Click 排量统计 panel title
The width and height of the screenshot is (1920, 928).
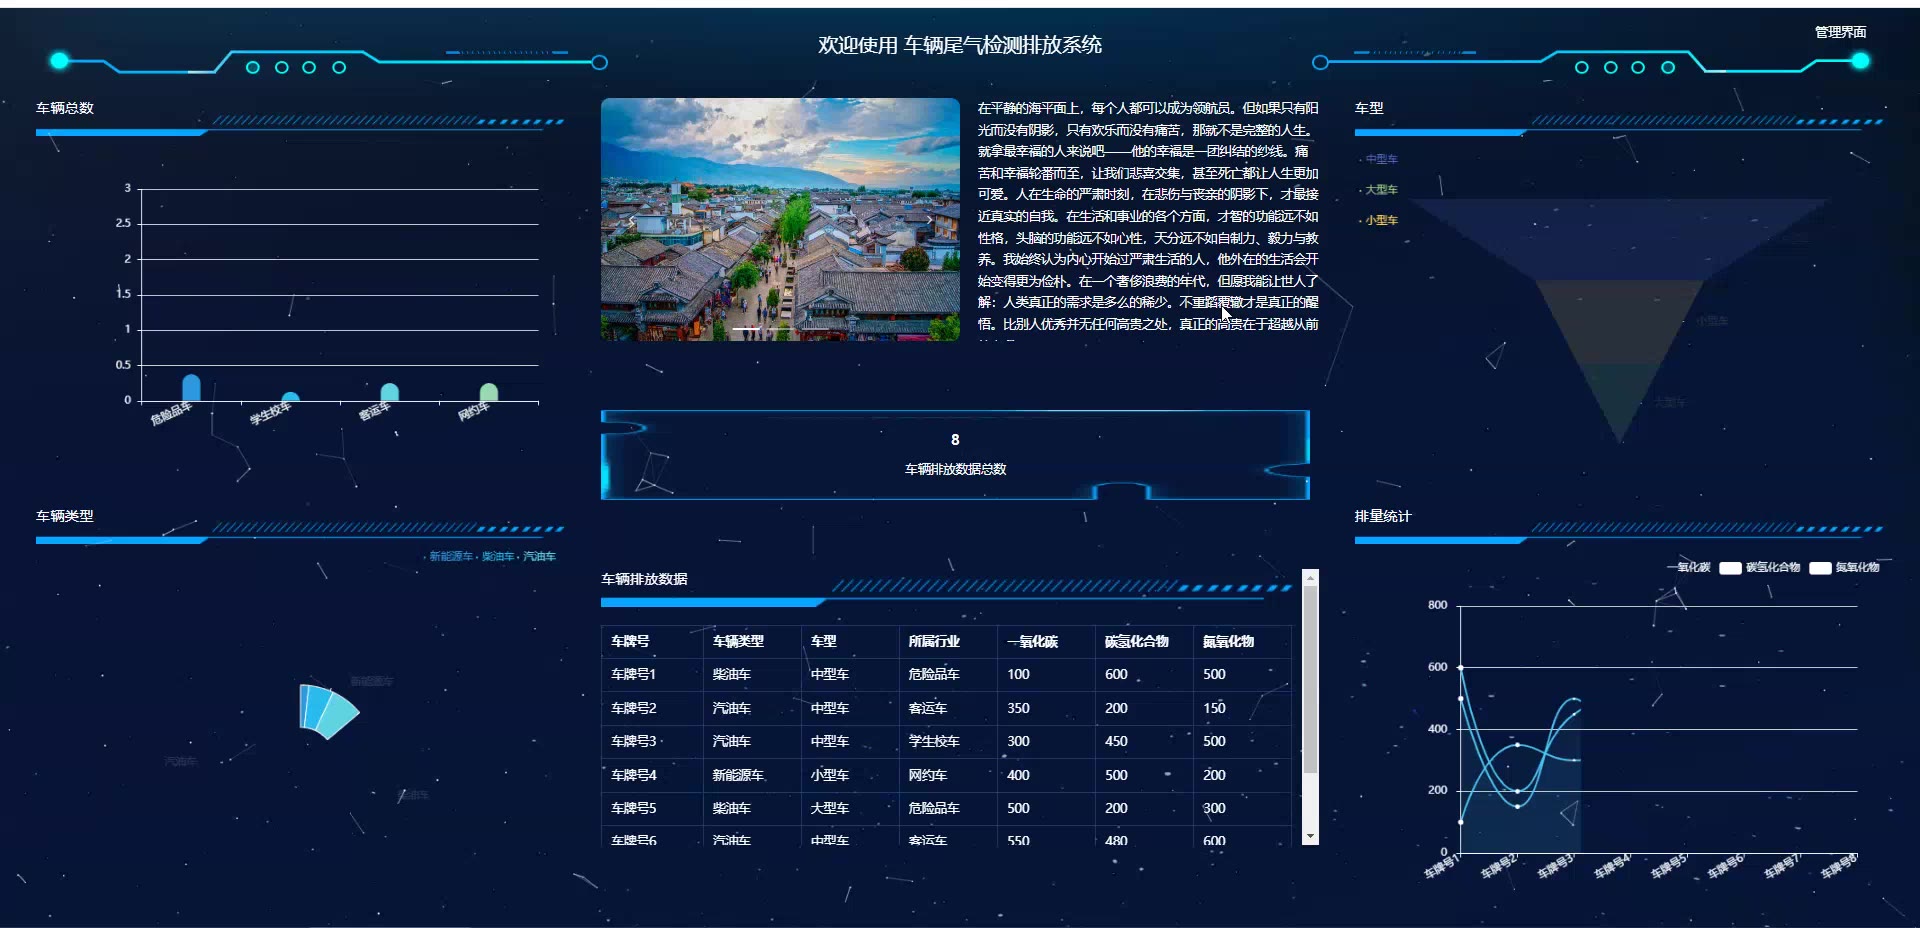[1383, 516]
